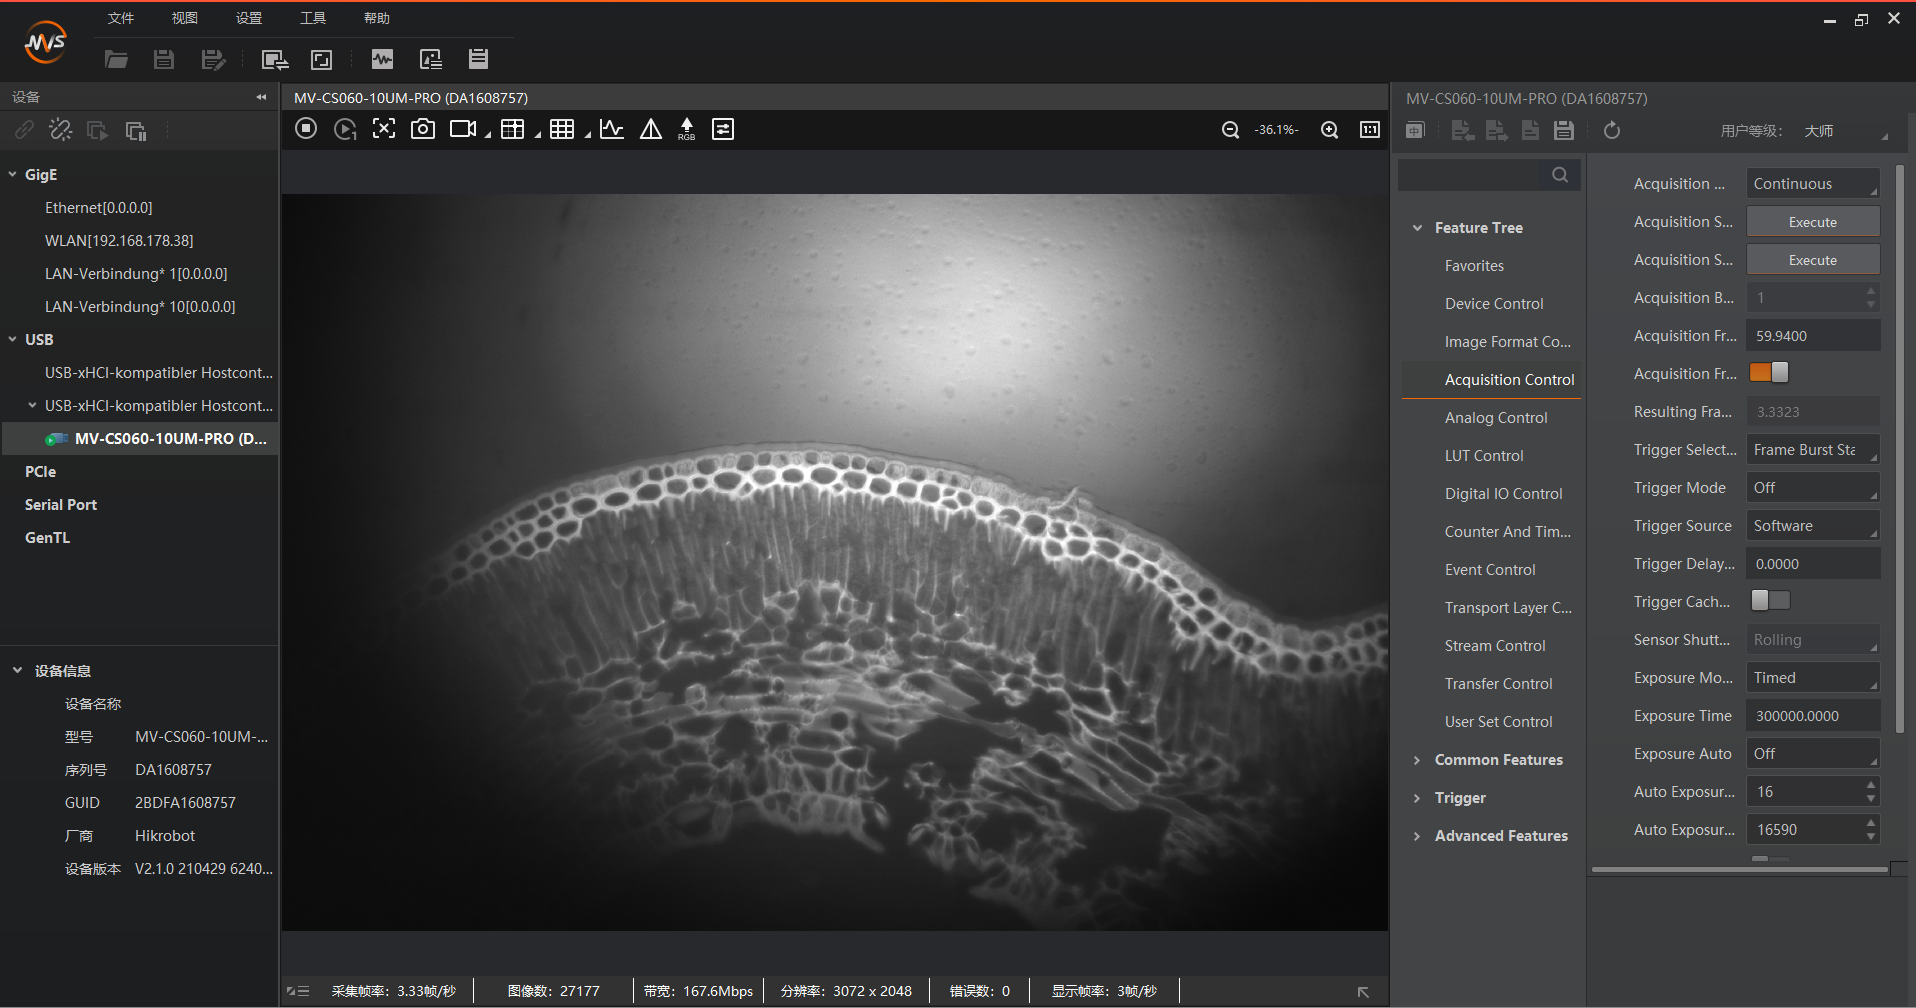Open the histogram chart icon
The image size is (1916, 1008).
tap(612, 129)
